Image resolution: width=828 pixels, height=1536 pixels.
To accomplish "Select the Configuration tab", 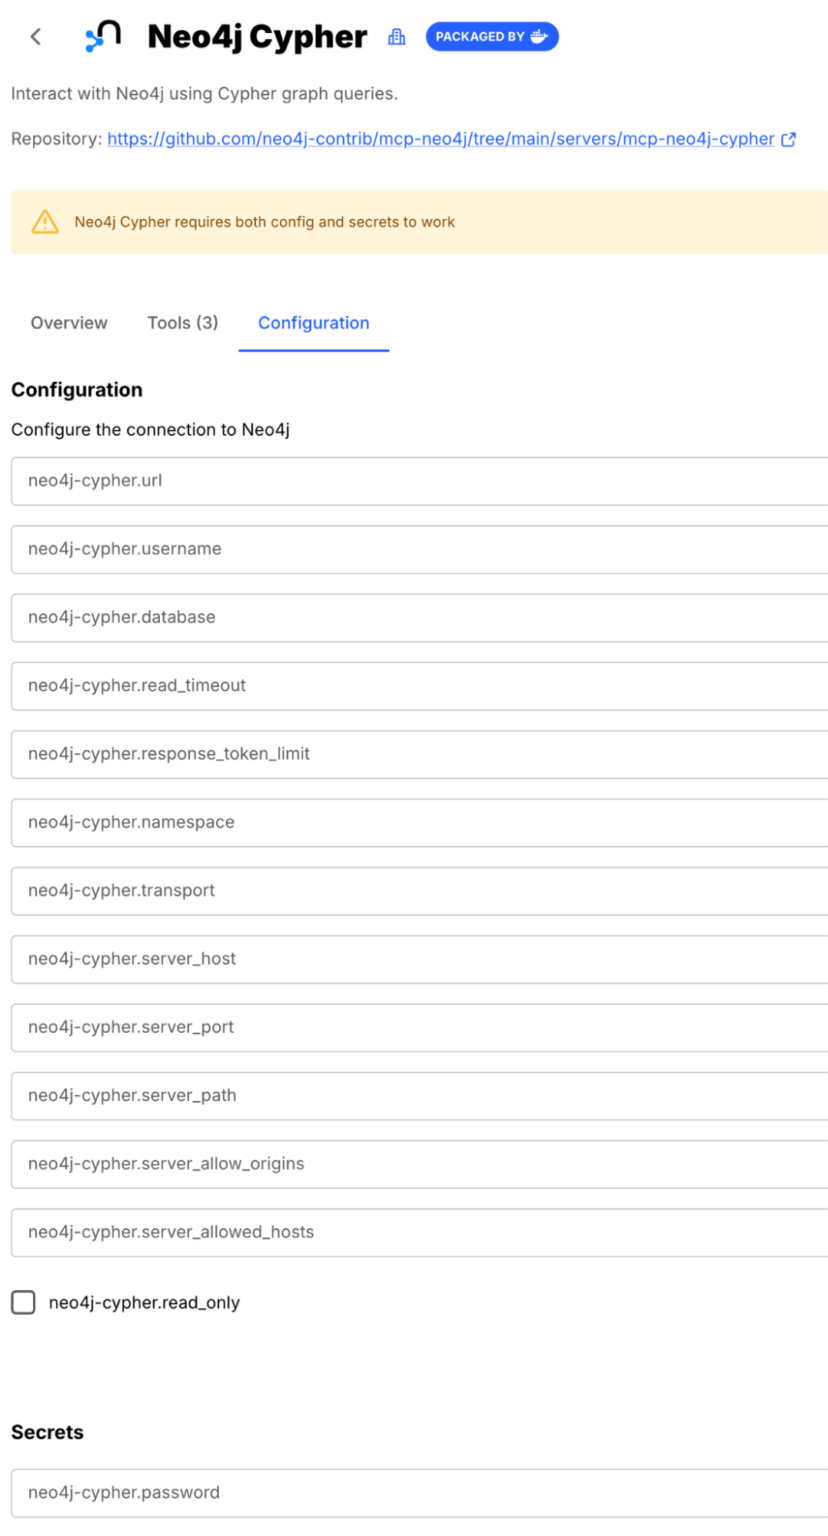I will click(313, 322).
